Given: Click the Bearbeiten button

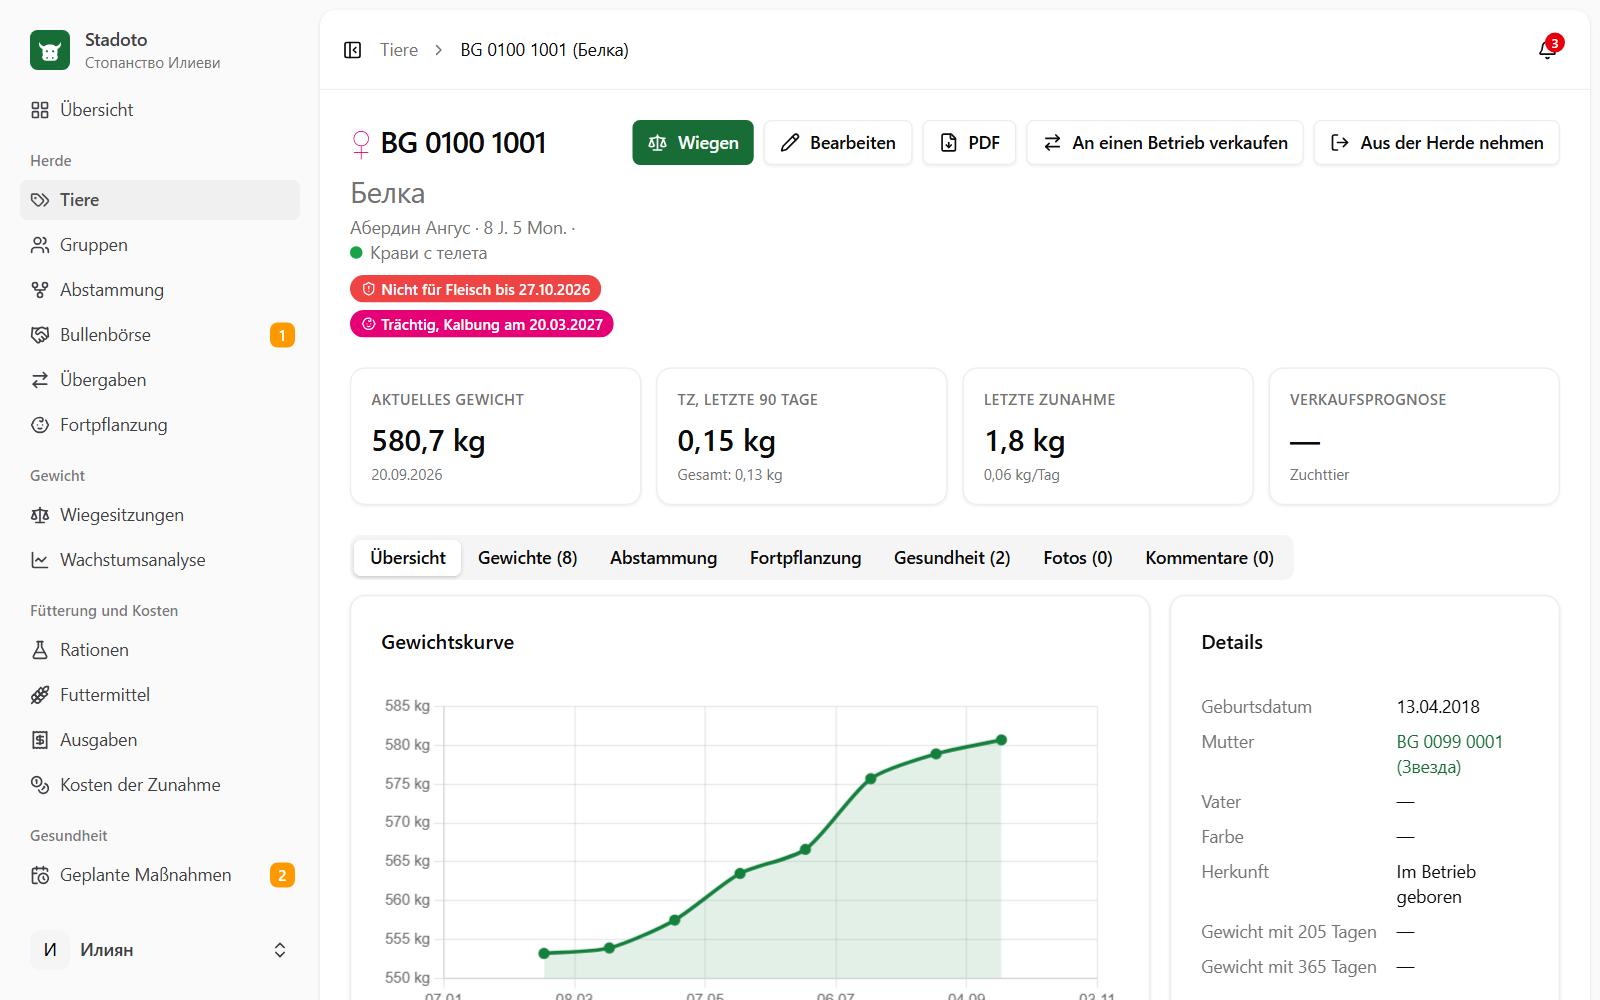Looking at the screenshot, I should 838,143.
